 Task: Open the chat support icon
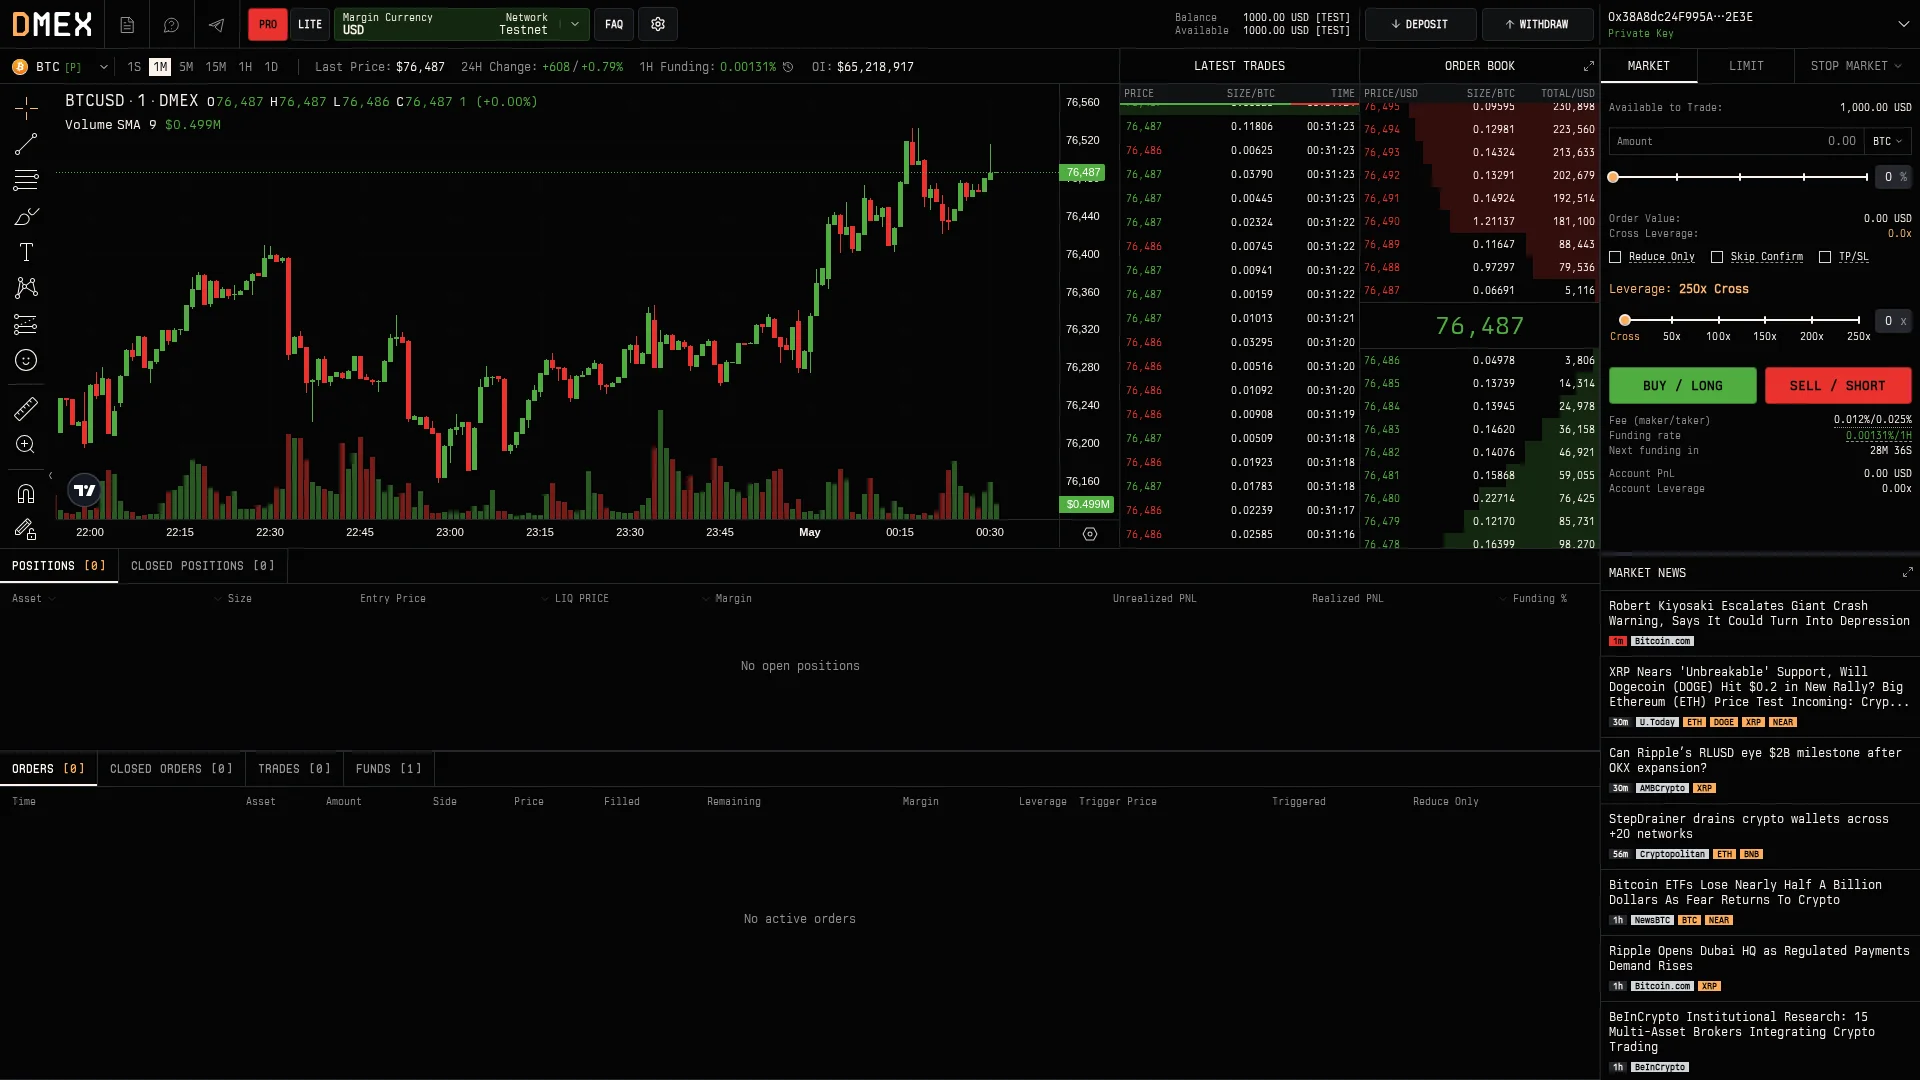(172, 25)
